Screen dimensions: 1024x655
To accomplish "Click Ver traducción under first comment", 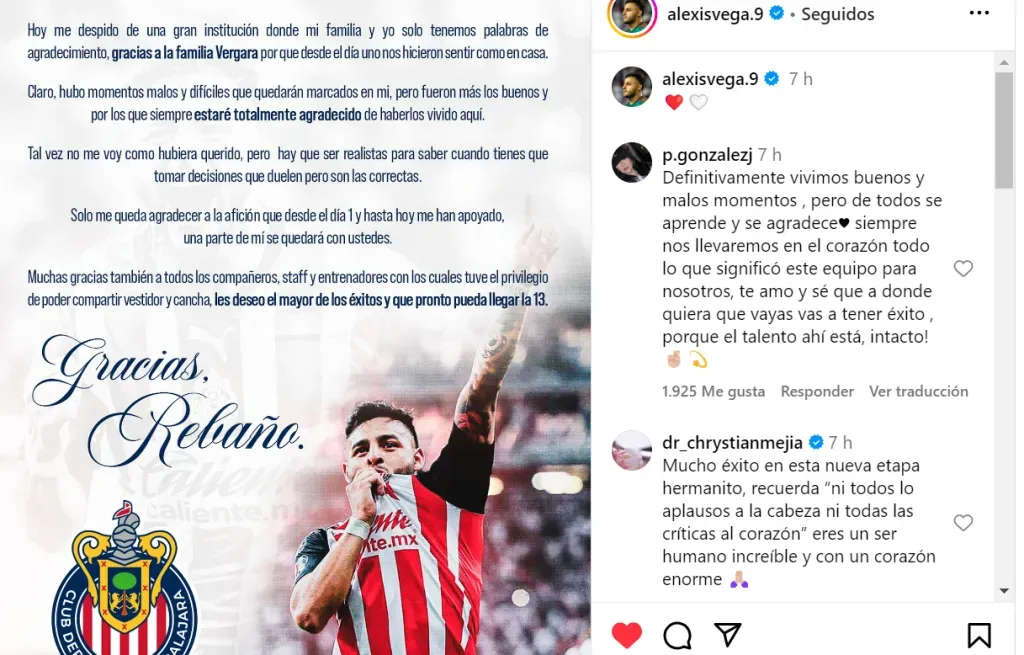I will click(x=918, y=391).
